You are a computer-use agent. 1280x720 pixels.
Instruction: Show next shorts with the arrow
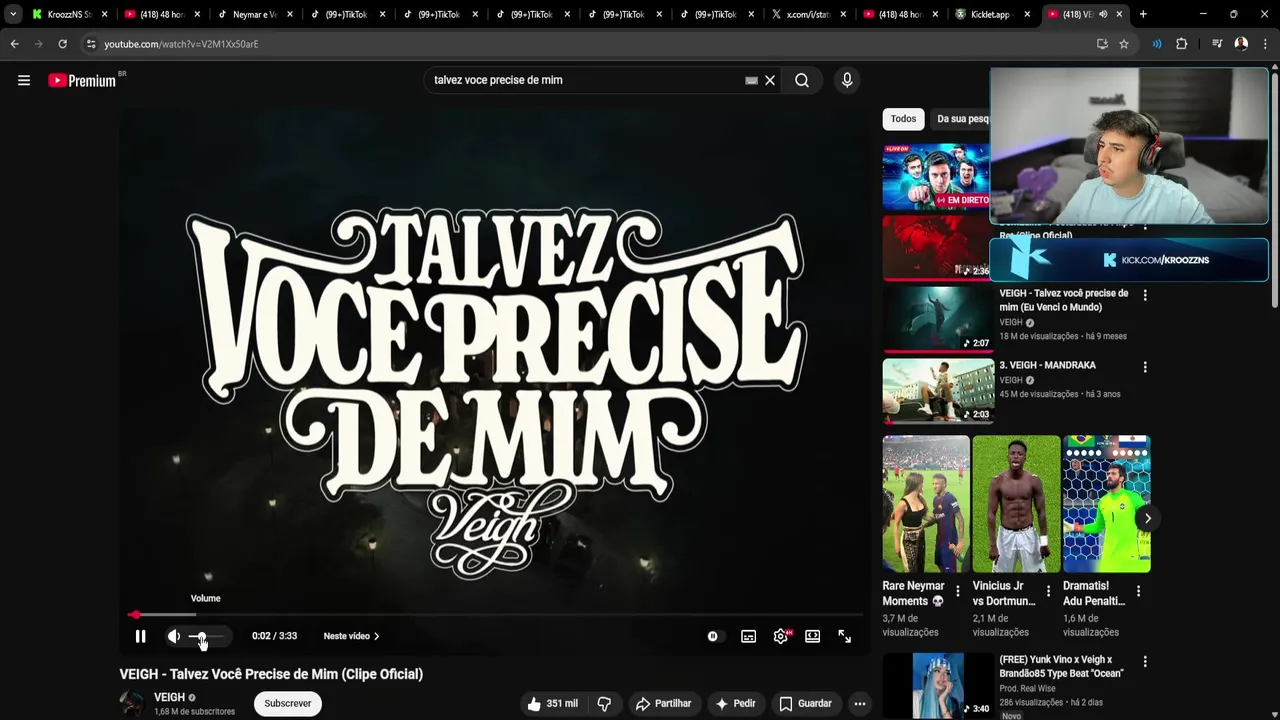[1147, 518]
